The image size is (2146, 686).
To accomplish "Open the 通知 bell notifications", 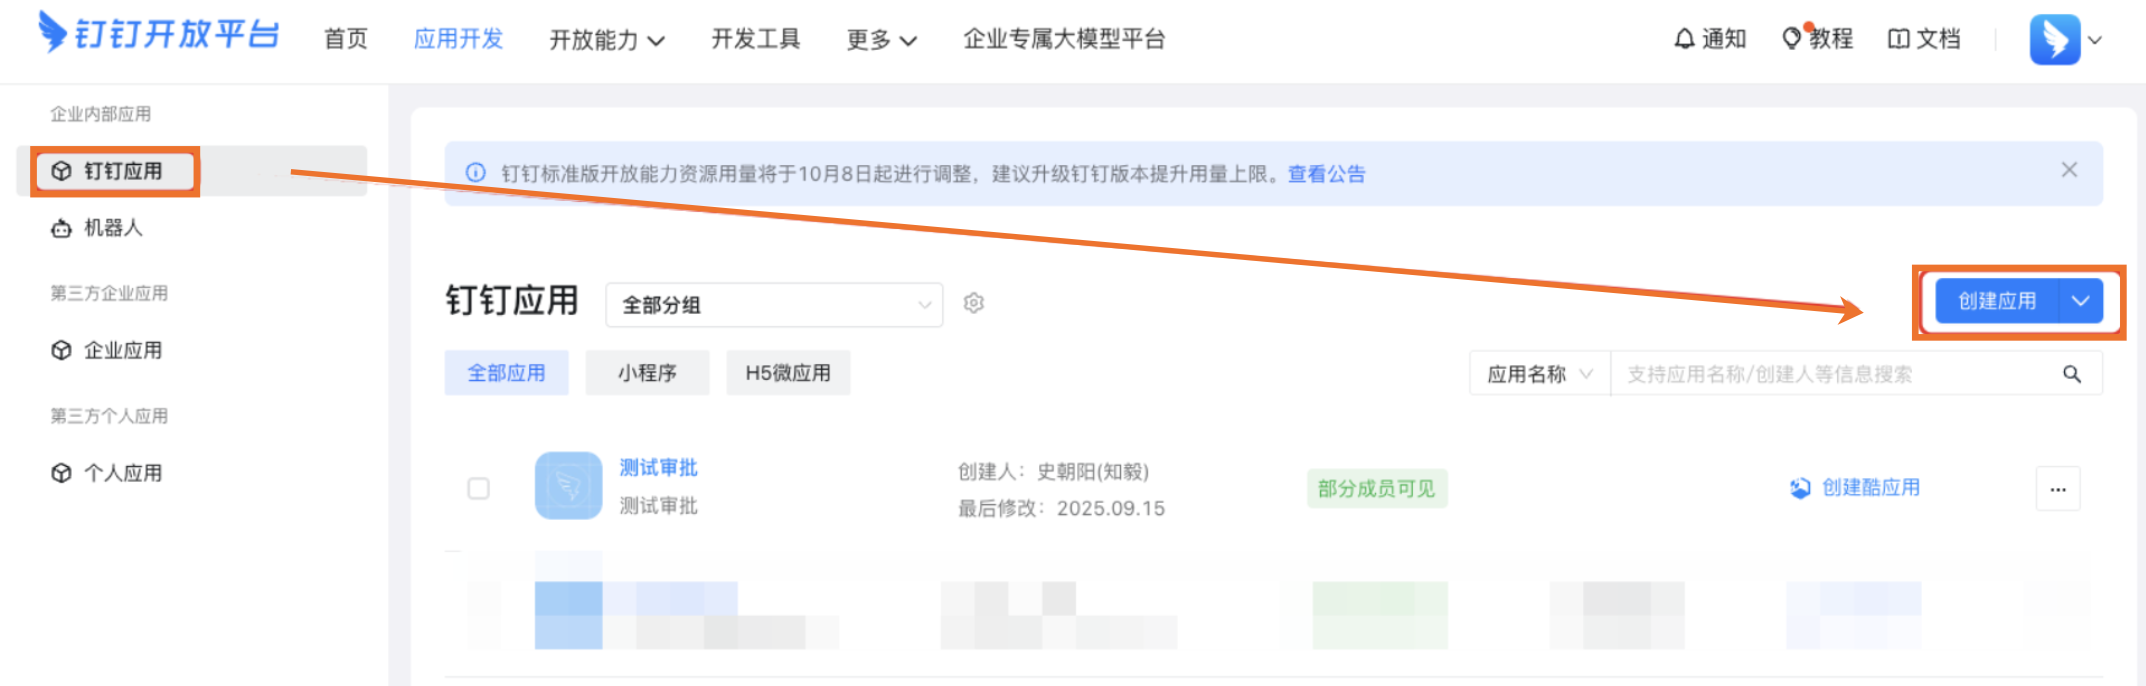I will 1710,39.
